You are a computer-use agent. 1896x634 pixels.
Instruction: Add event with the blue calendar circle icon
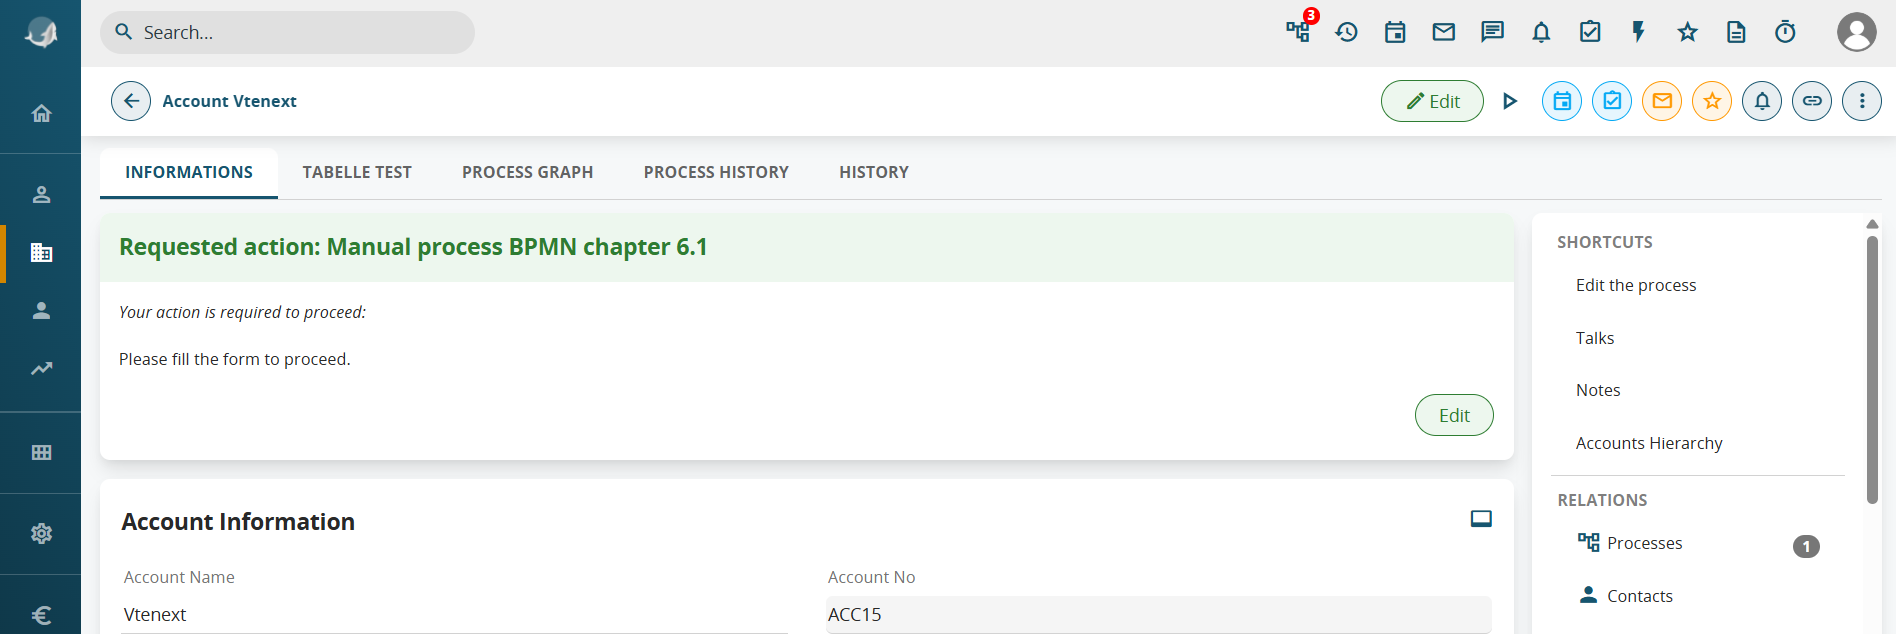[1562, 101]
